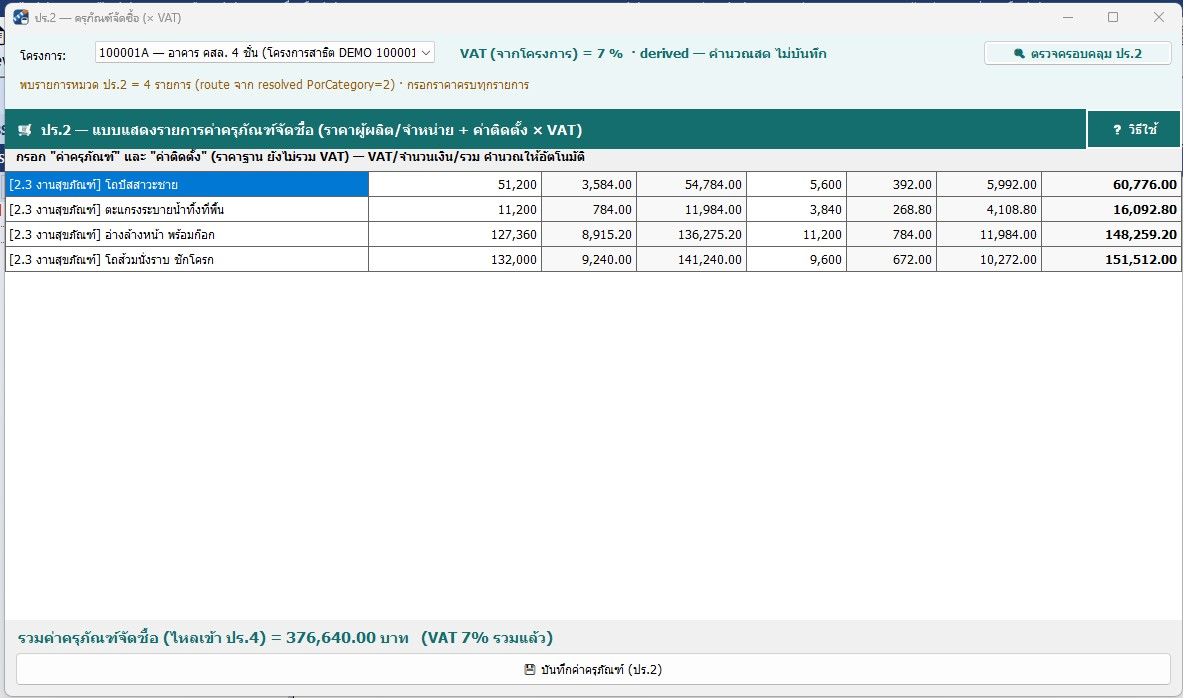
Task: Click cell value 127,360
Action: [455, 234]
